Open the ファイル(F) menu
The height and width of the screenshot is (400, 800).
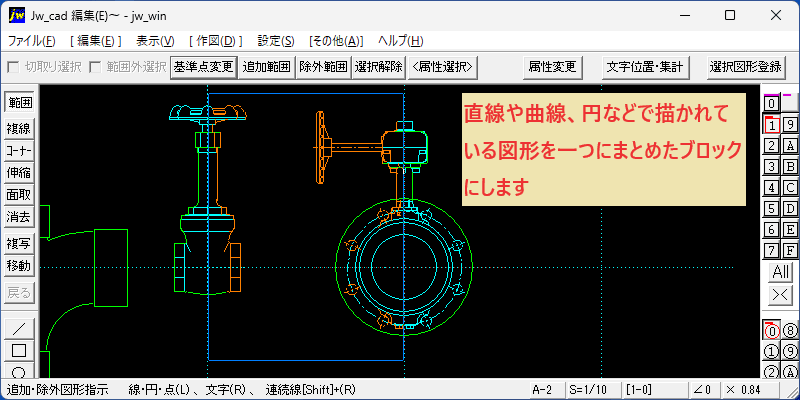pyautogui.click(x=32, y=41)
